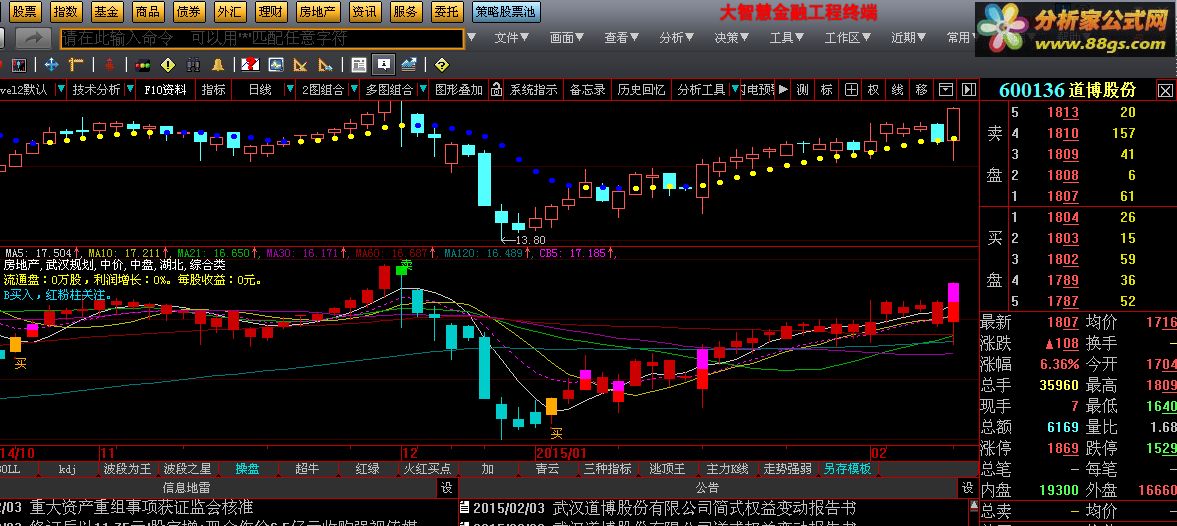The height and width of the screenshot is (526, 1177).
Task: Click the 基金 category button
Action: (106, 11)
